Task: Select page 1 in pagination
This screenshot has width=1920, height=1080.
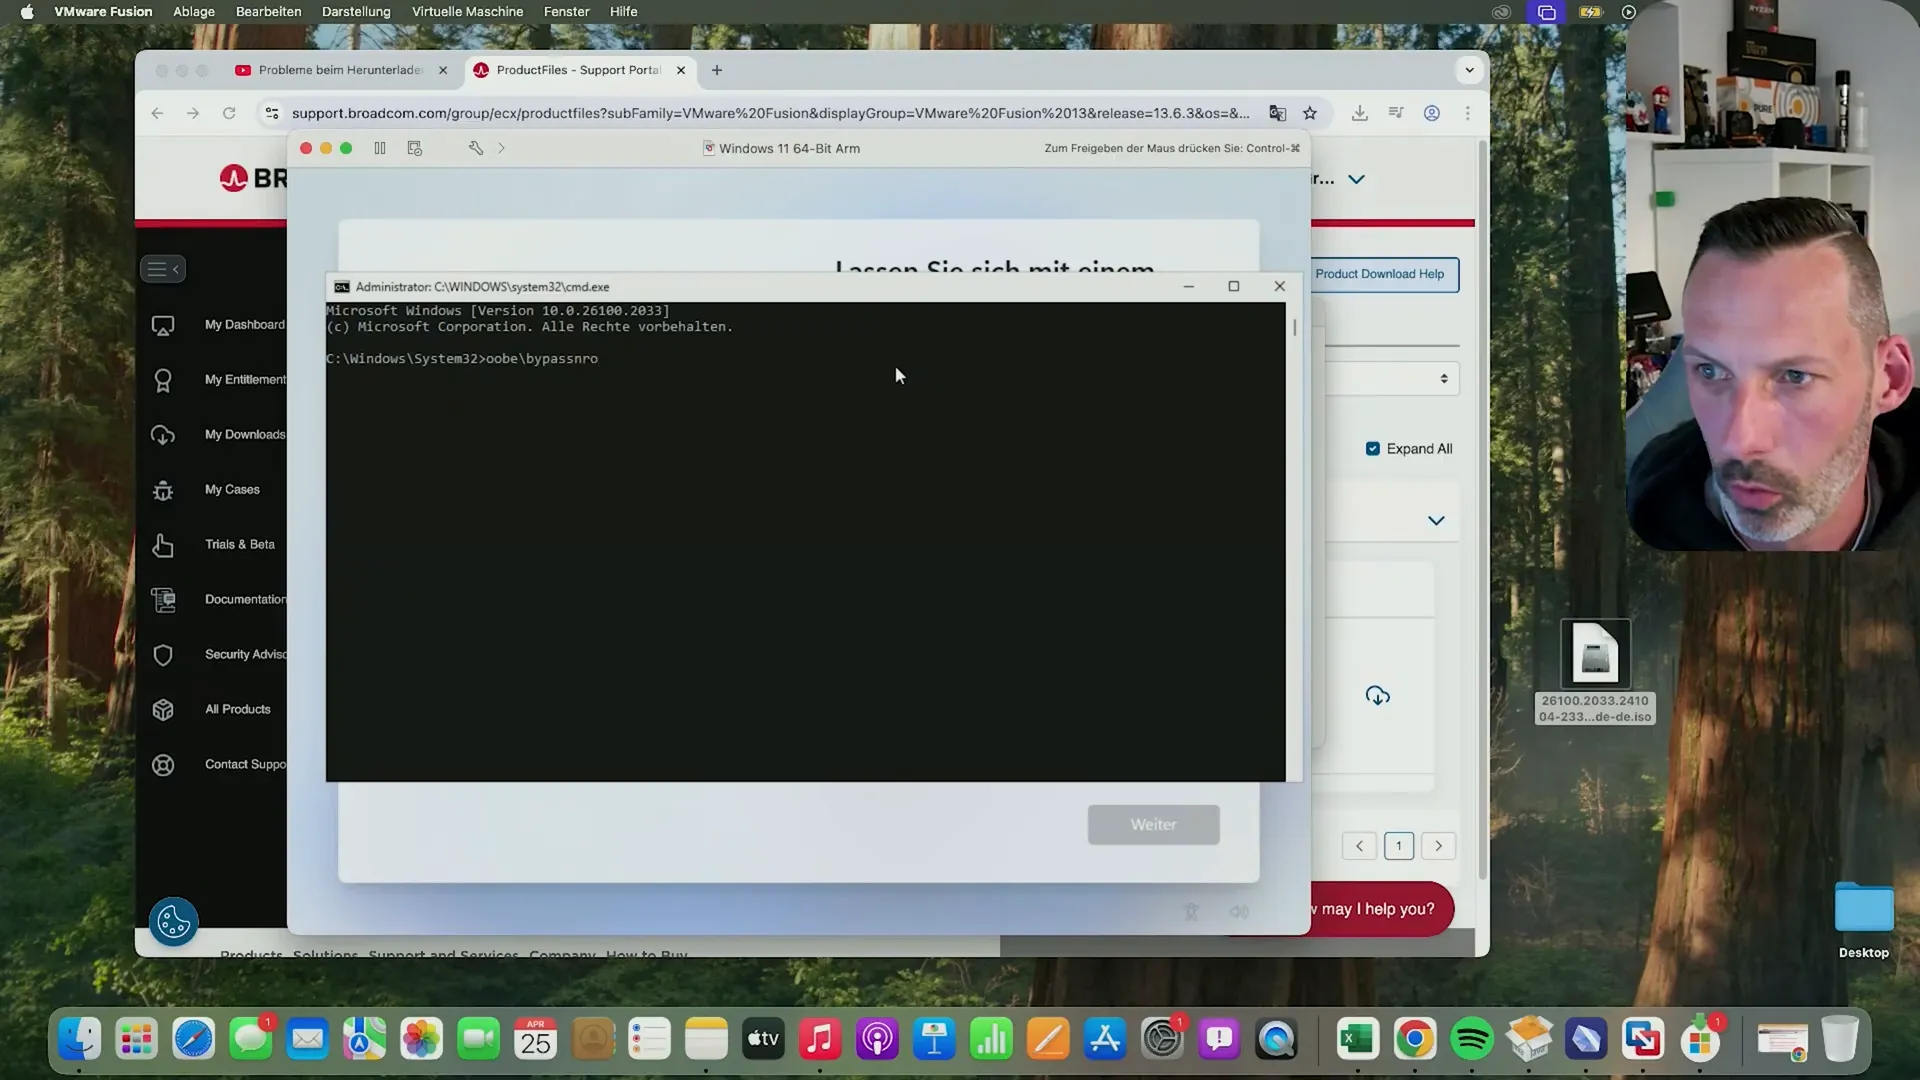Action: point(1399,846)
